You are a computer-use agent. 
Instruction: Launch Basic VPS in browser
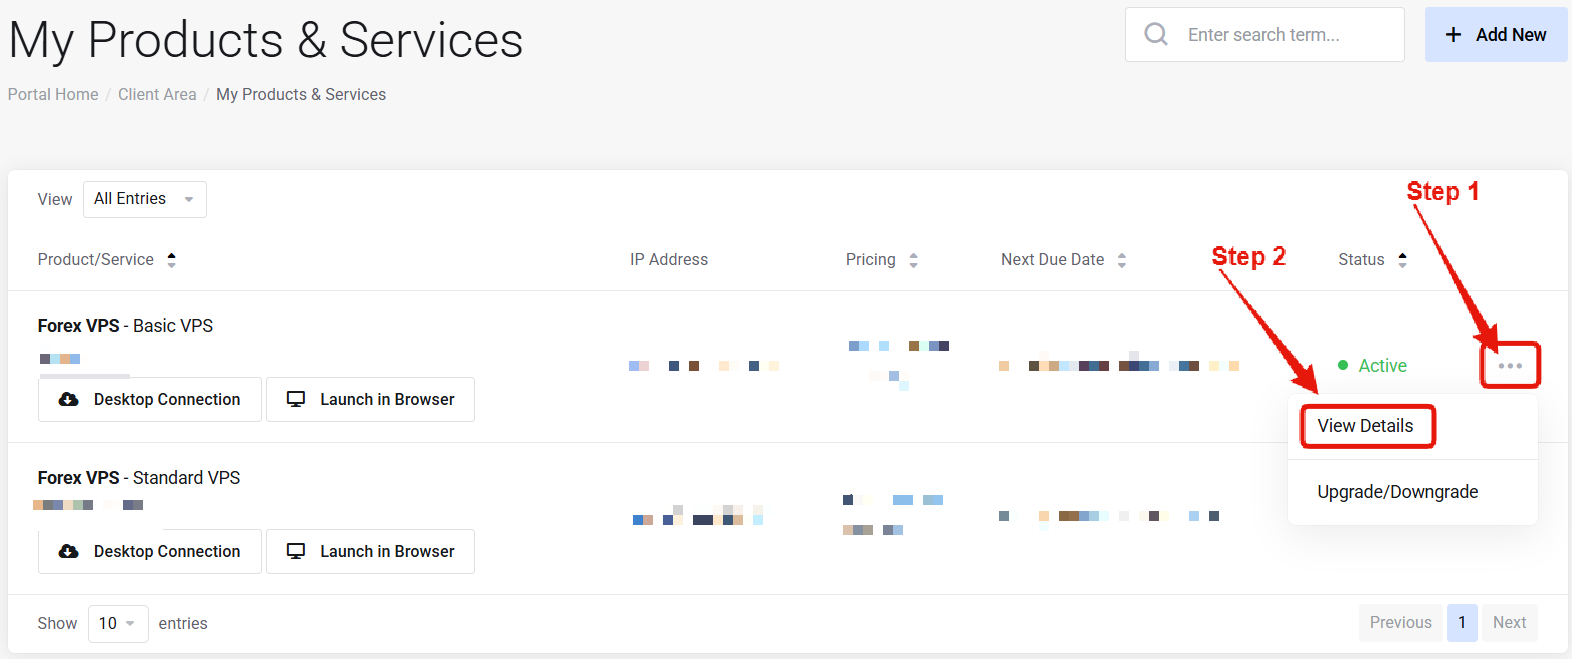[x=370, y=400]
